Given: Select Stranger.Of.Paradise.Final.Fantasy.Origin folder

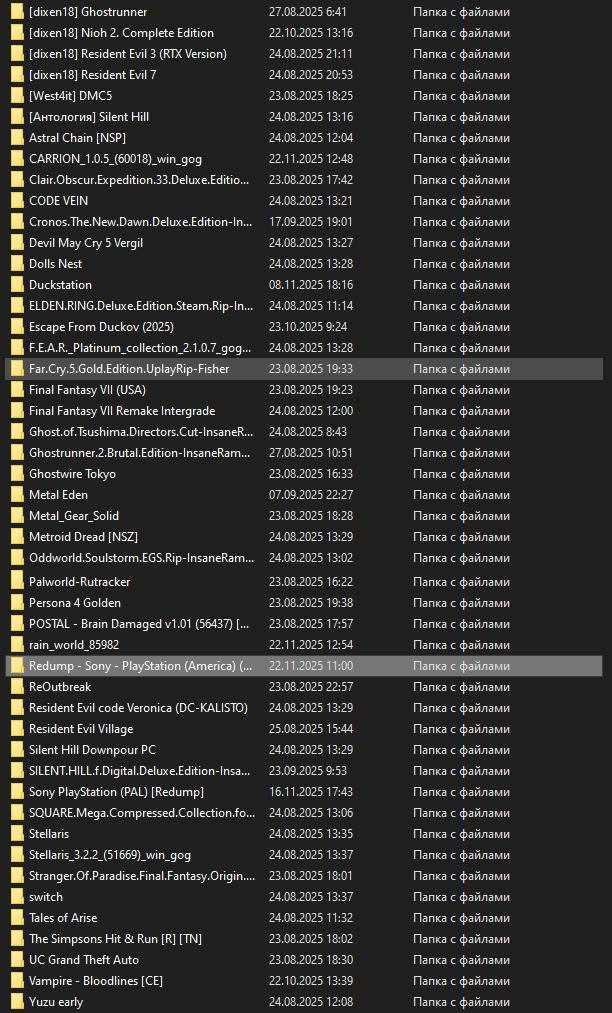Looking at the screenshot, I should 142,876.
